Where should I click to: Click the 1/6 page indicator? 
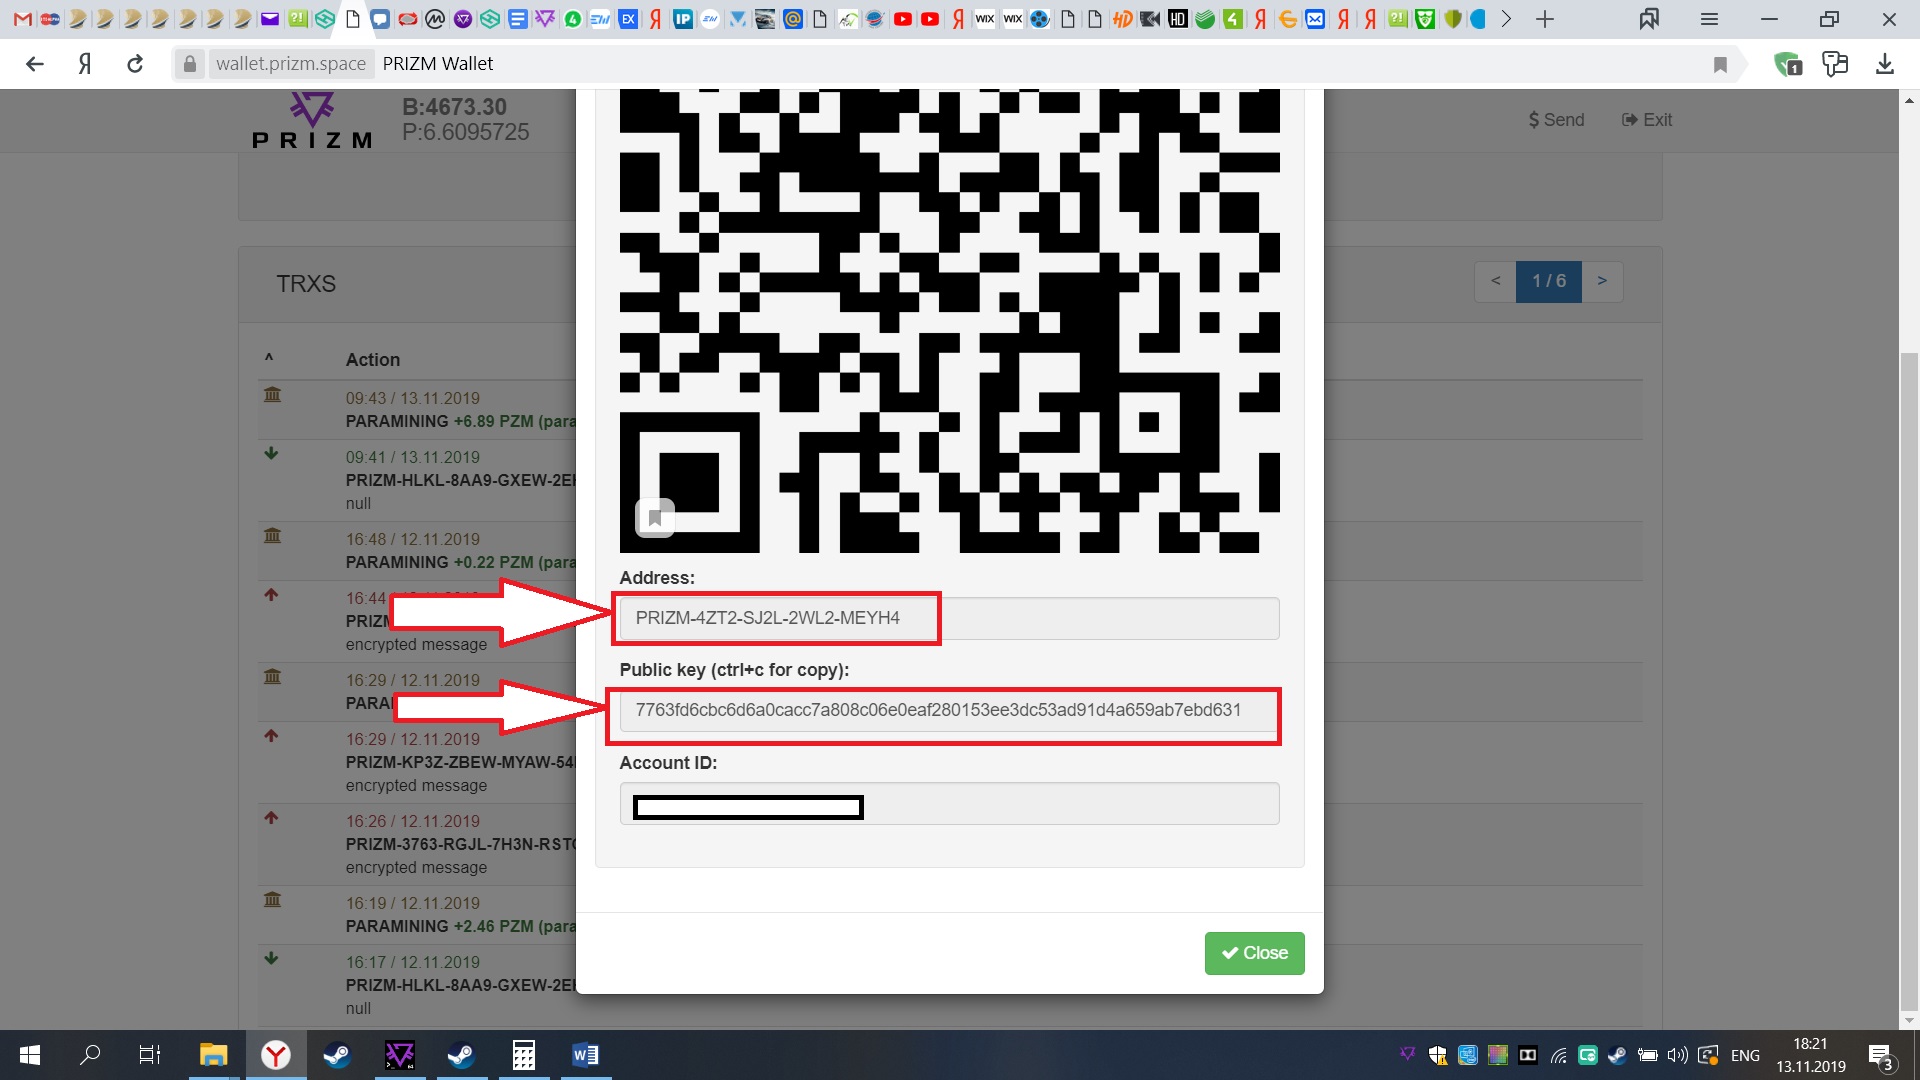(1549, 281)
